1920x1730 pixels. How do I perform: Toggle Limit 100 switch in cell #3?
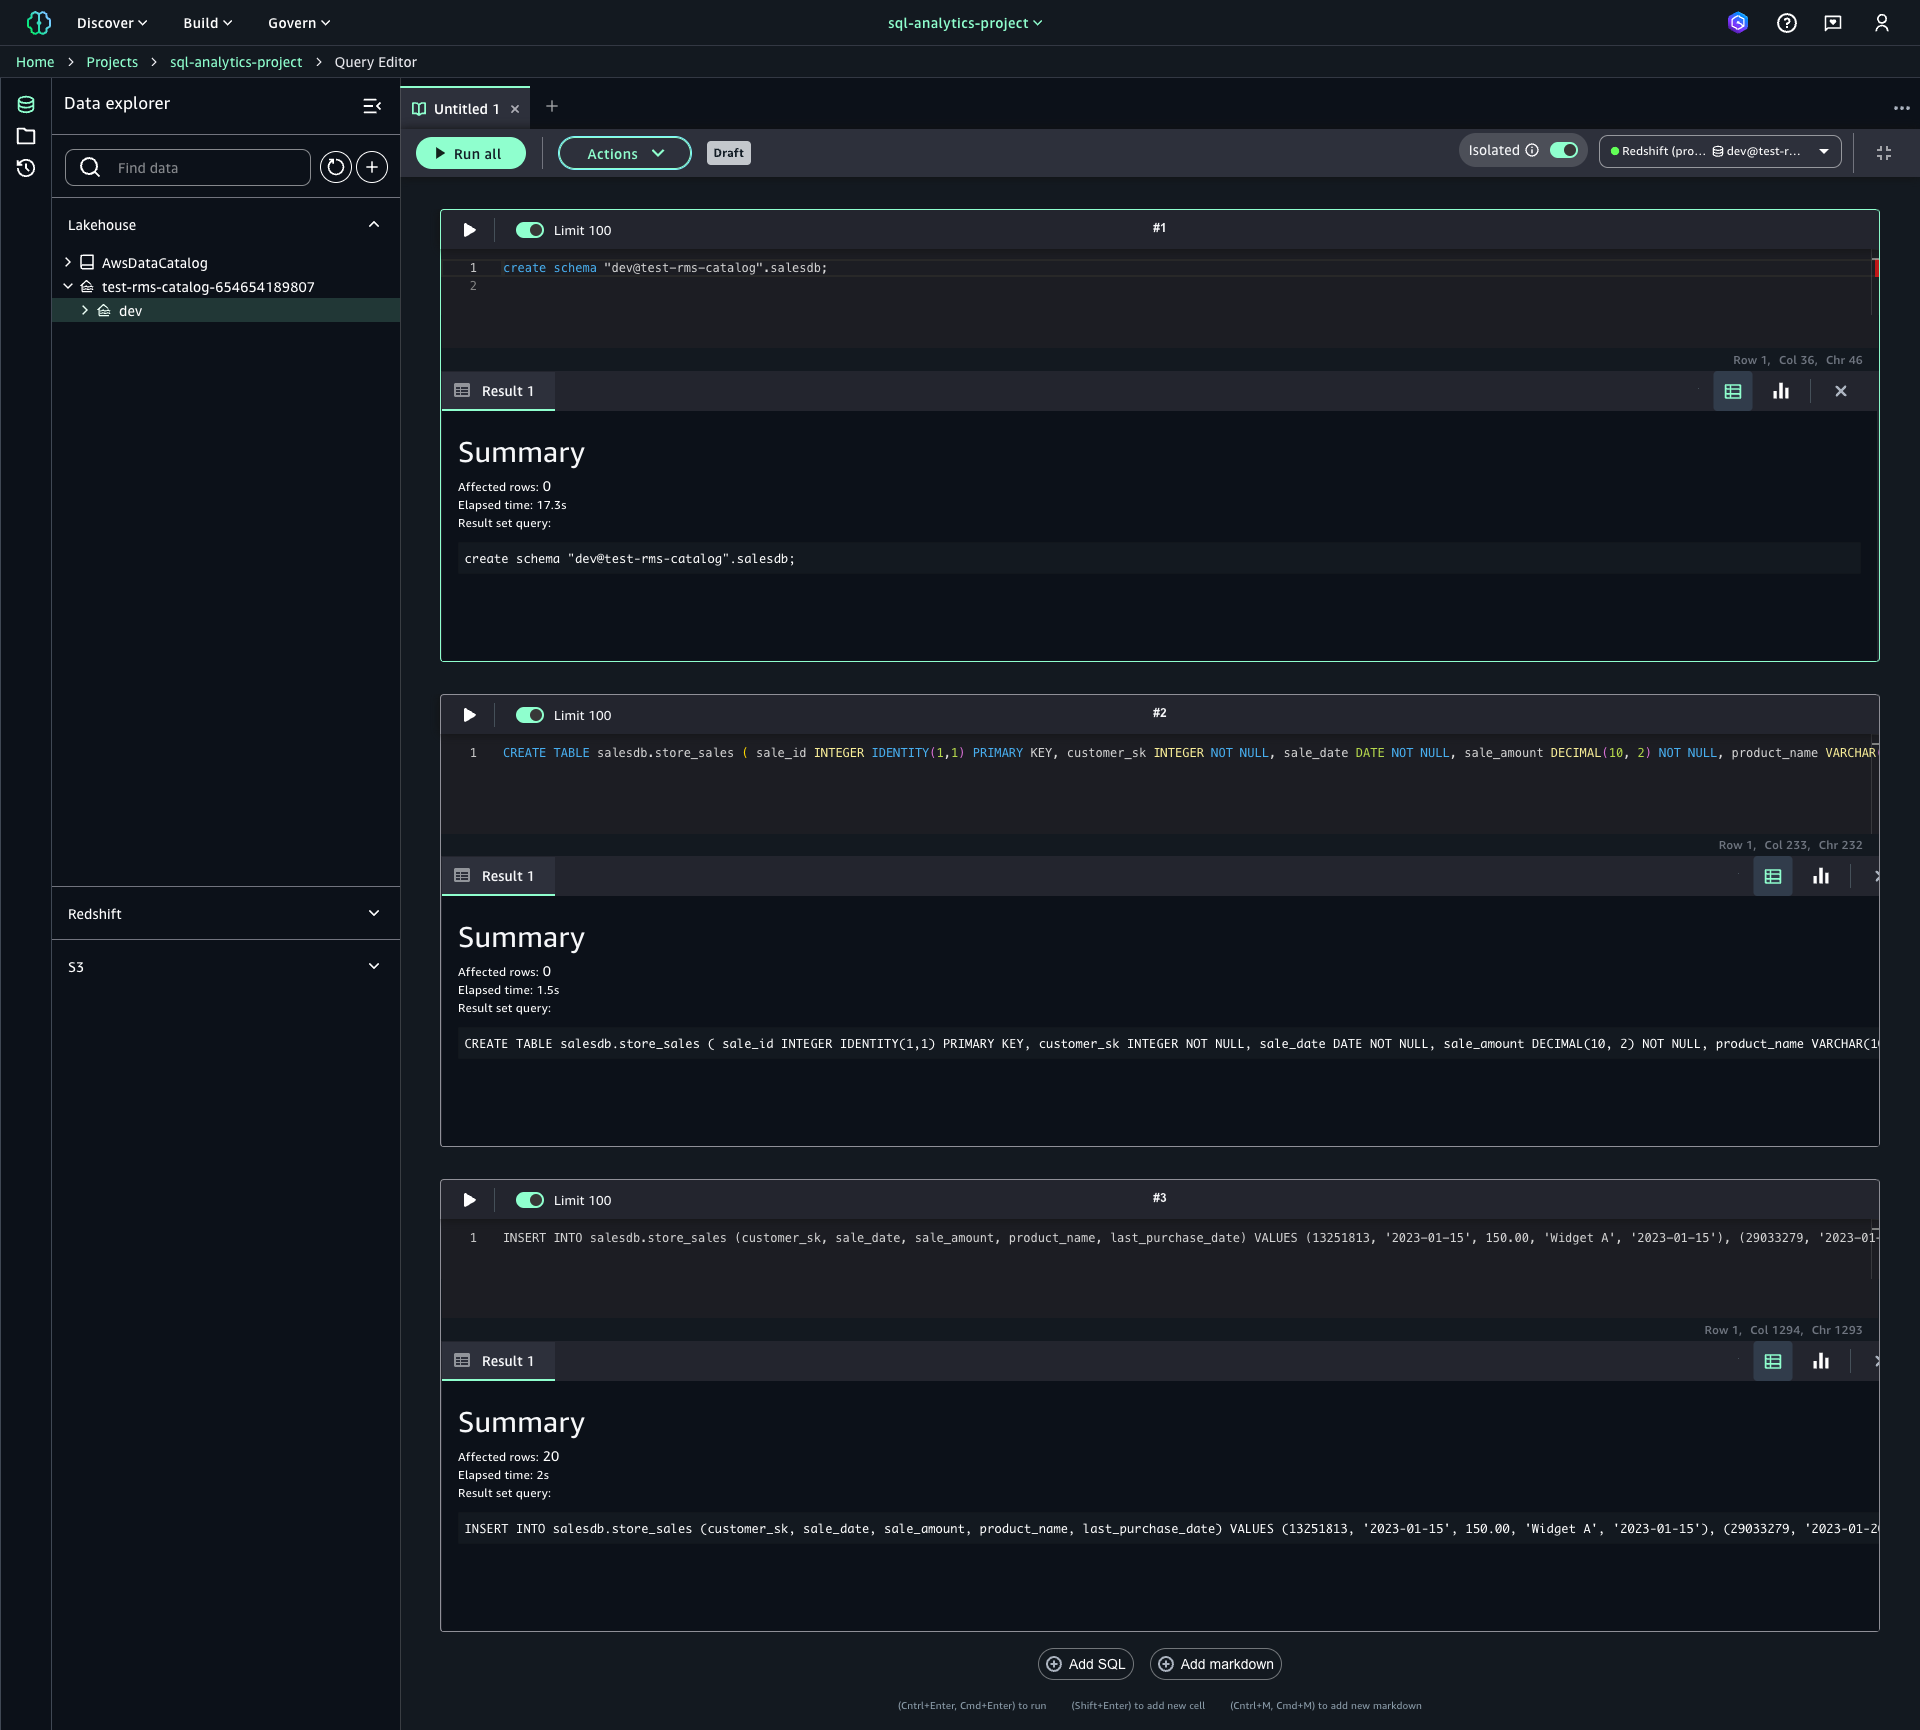point(530,1200)
